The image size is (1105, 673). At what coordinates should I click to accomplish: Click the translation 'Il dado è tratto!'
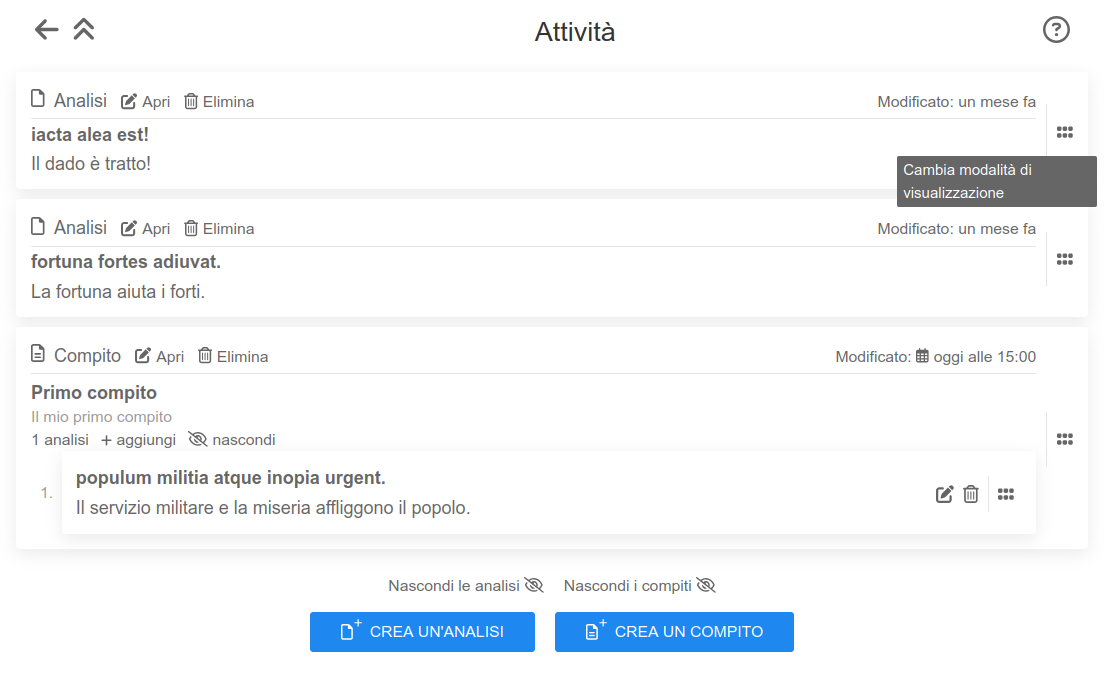click(x=91, y=163)
